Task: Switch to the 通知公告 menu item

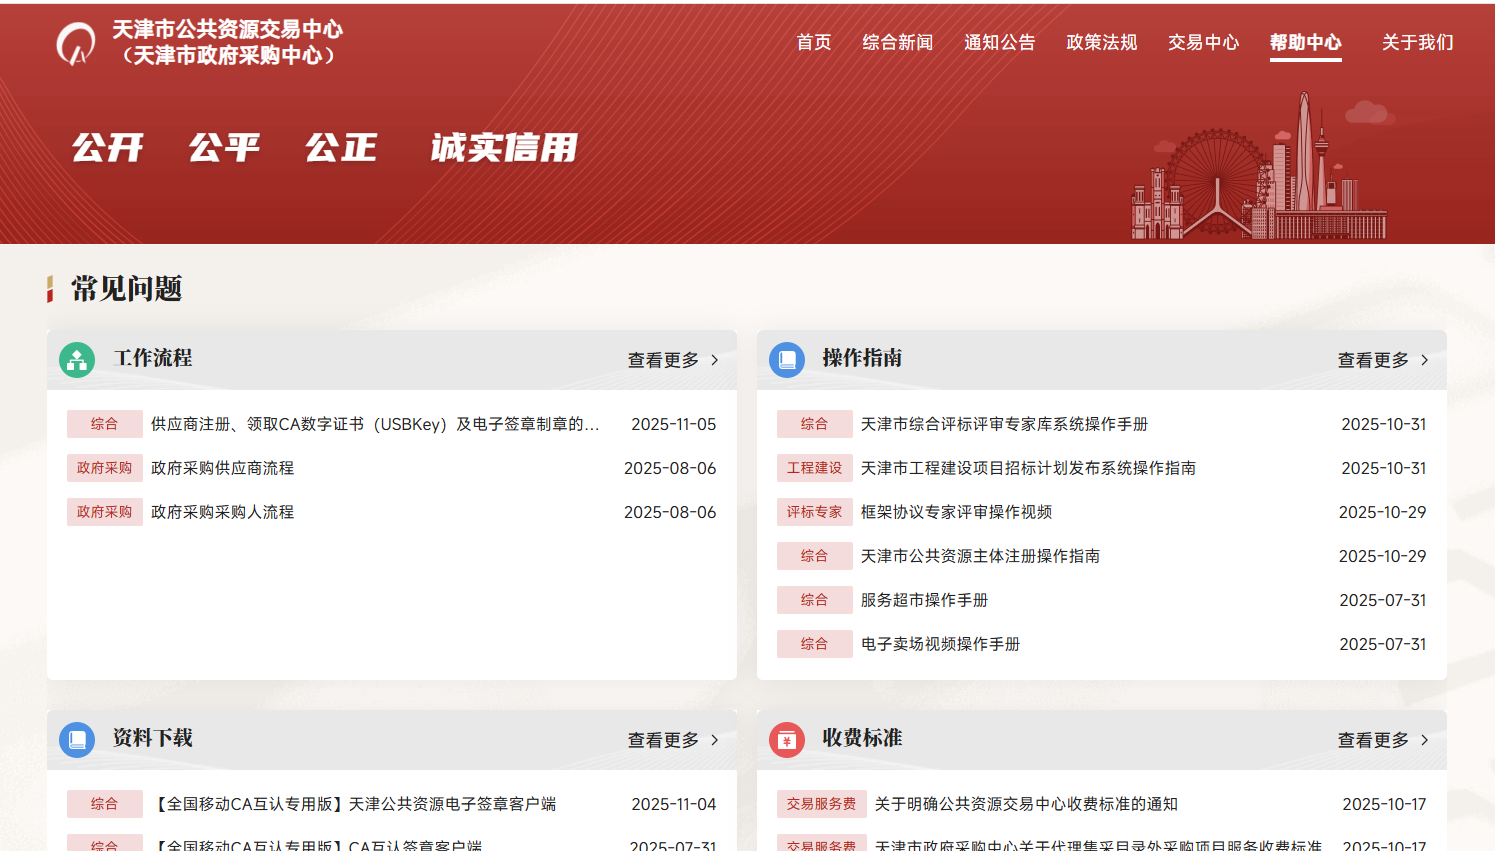Action: pyautogui.click(x=999, y=42)
